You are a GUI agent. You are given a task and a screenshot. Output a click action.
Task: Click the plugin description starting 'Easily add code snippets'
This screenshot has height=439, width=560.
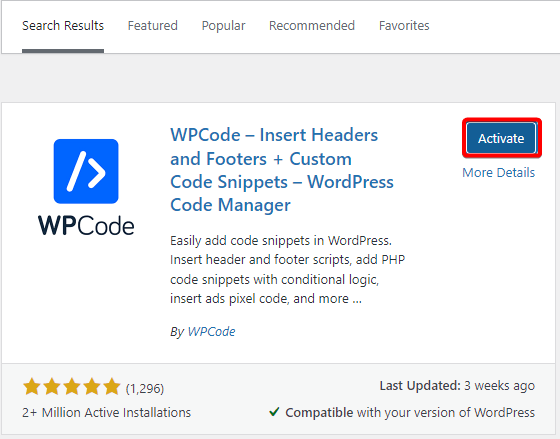coord(288,270)
